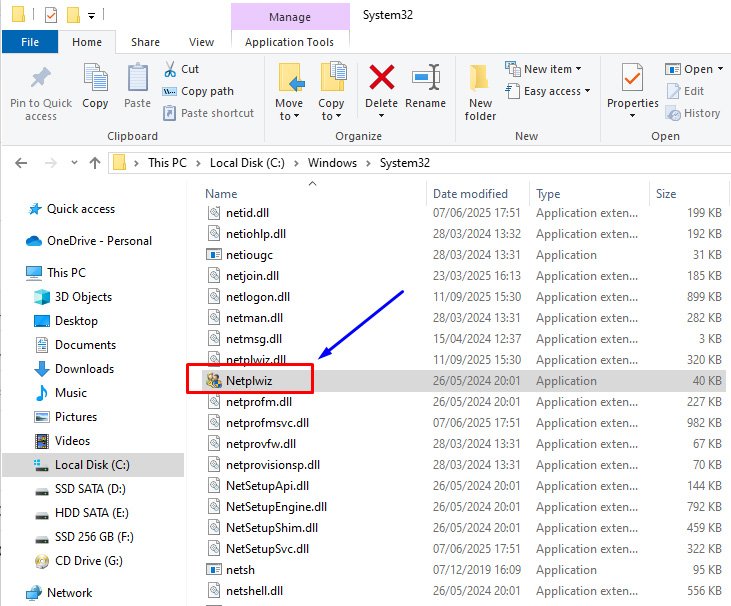Select Quick access in navigation pane
The image size is (731, 606).
[81, 209]
